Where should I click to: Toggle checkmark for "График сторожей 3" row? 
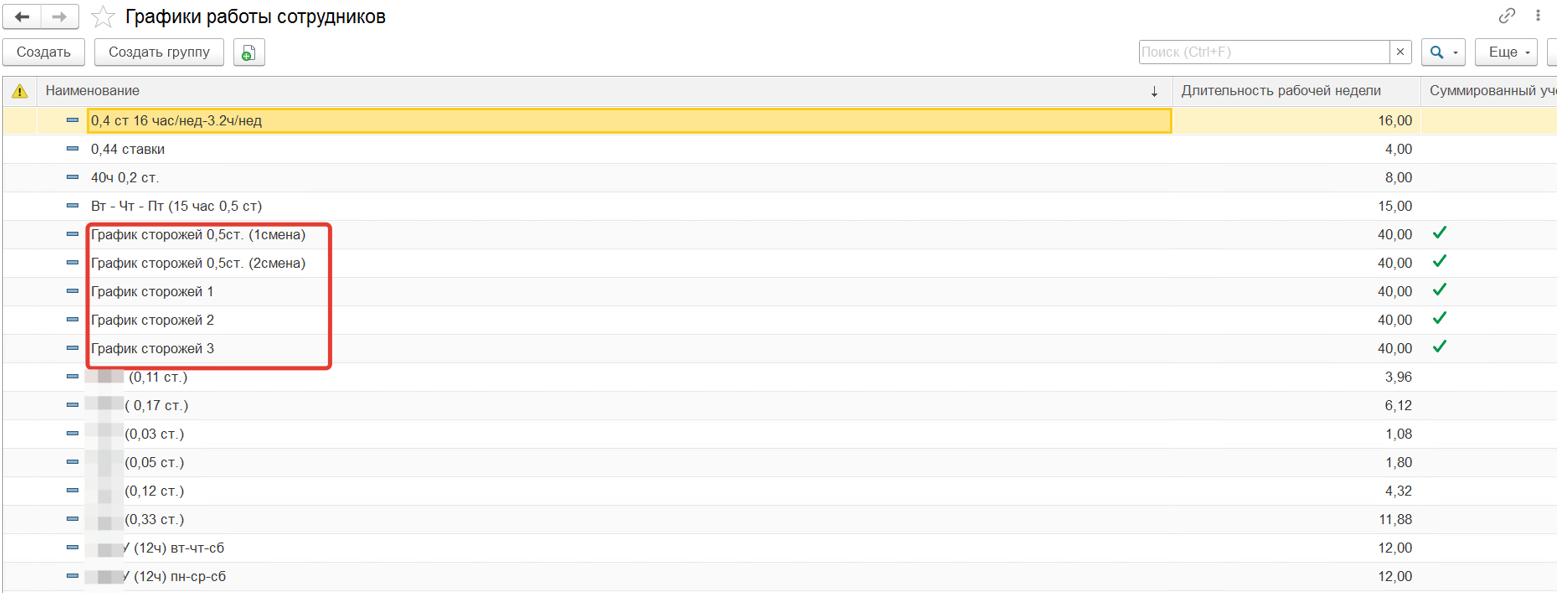1439,347
